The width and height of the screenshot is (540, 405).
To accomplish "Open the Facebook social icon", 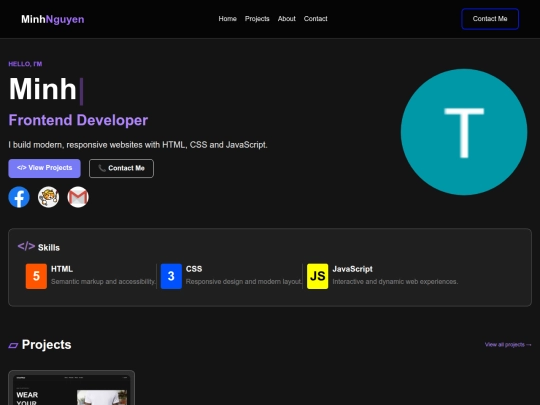I will (19, 197).
